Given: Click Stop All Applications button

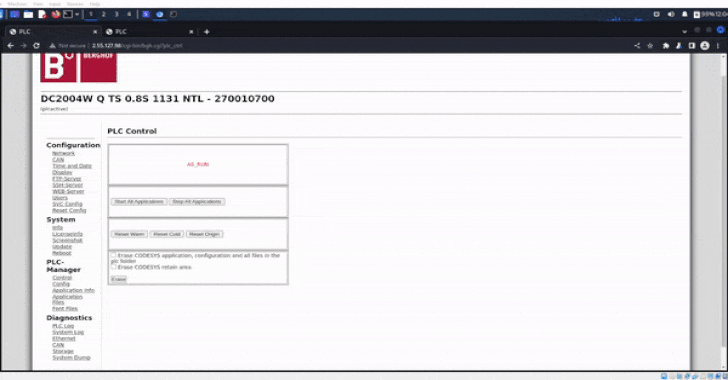Looking at the screenshot, I should tap(197, 202).
